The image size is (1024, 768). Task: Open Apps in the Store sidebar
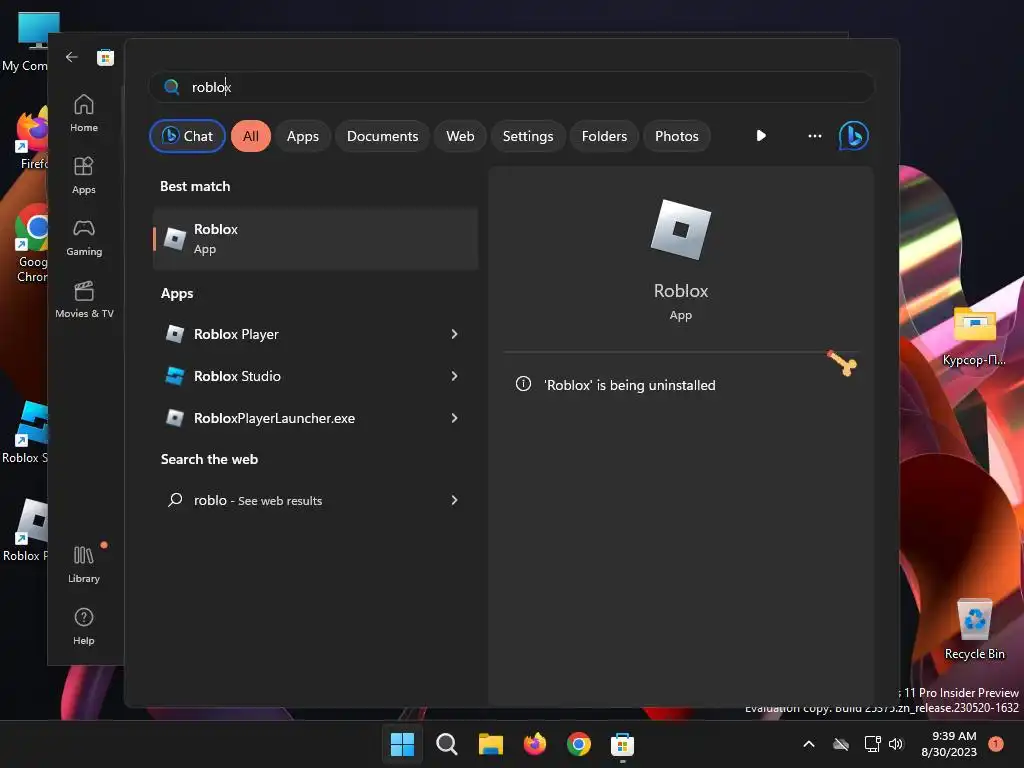click(84, 175)
